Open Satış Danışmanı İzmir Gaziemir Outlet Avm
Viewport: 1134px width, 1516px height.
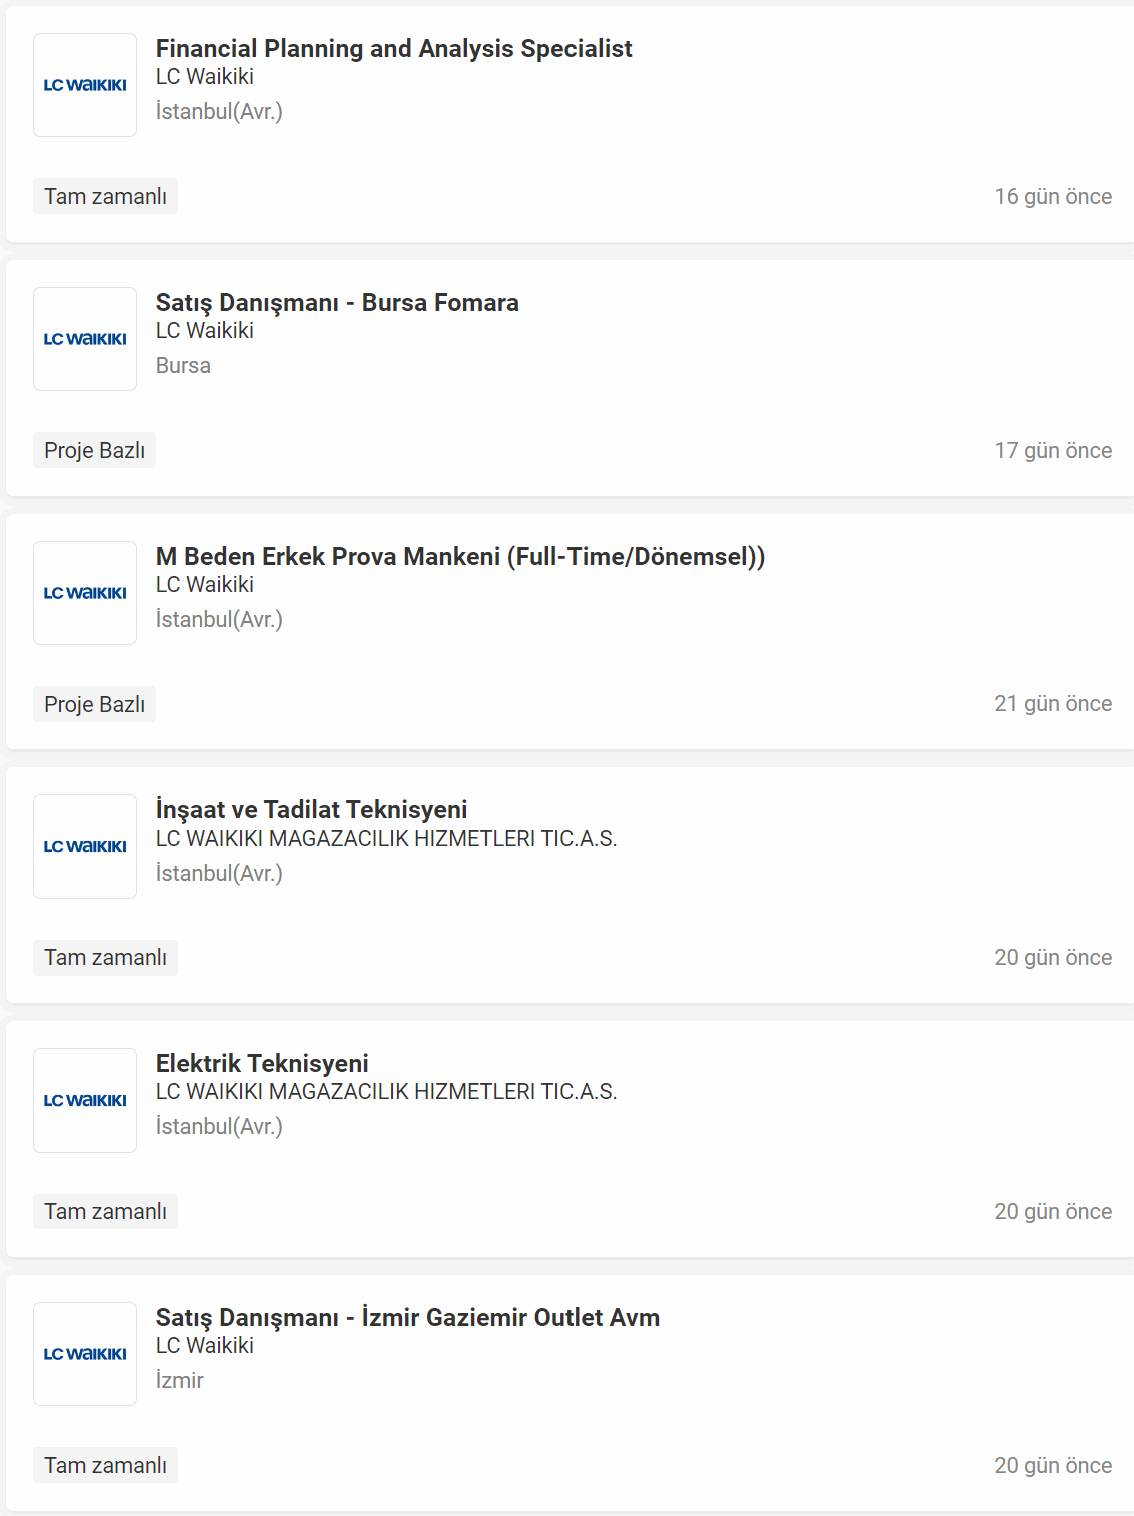tap(407, 1318)
